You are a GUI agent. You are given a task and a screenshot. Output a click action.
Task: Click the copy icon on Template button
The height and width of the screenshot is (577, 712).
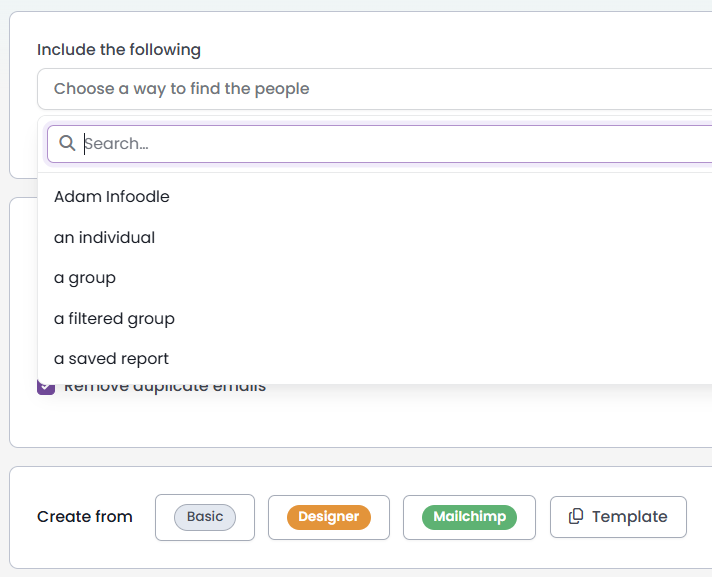(576, 517)
